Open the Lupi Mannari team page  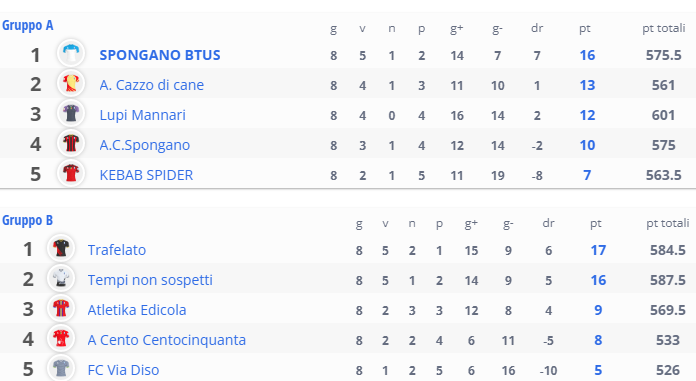pos(142,115)
